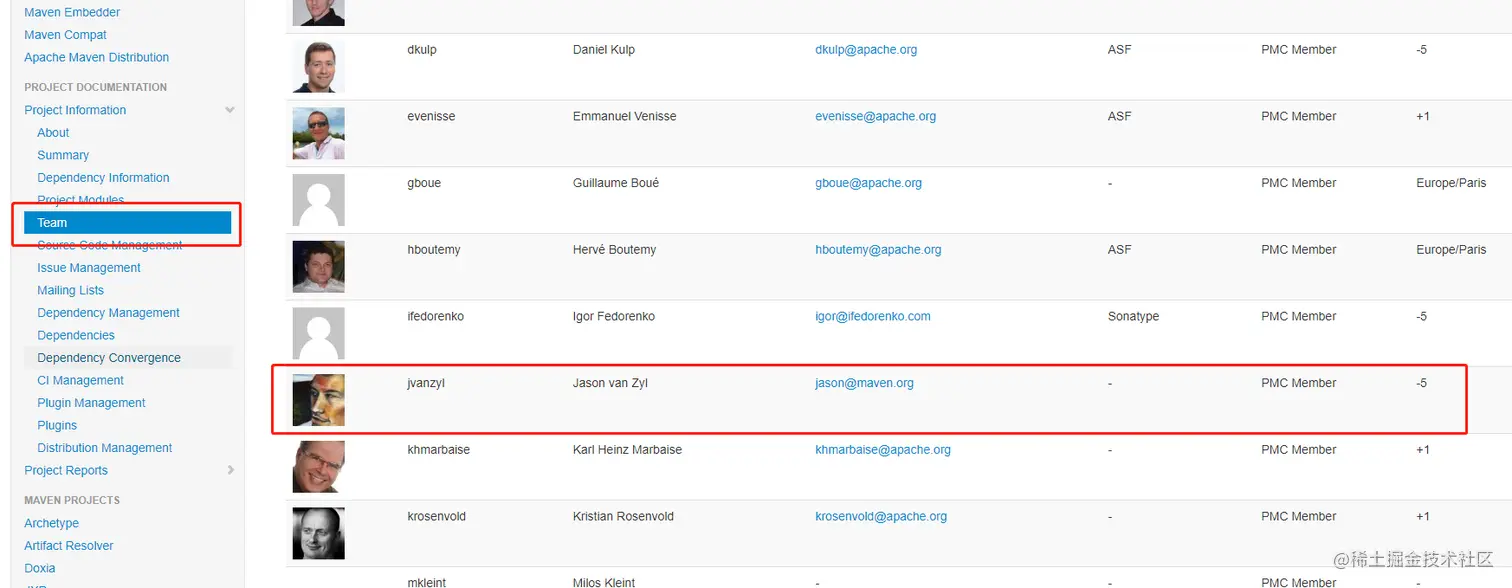The width and height of the screenshot is (1512, 588).
Task: Open Apache Maven Distribution link
Action: 96,57
